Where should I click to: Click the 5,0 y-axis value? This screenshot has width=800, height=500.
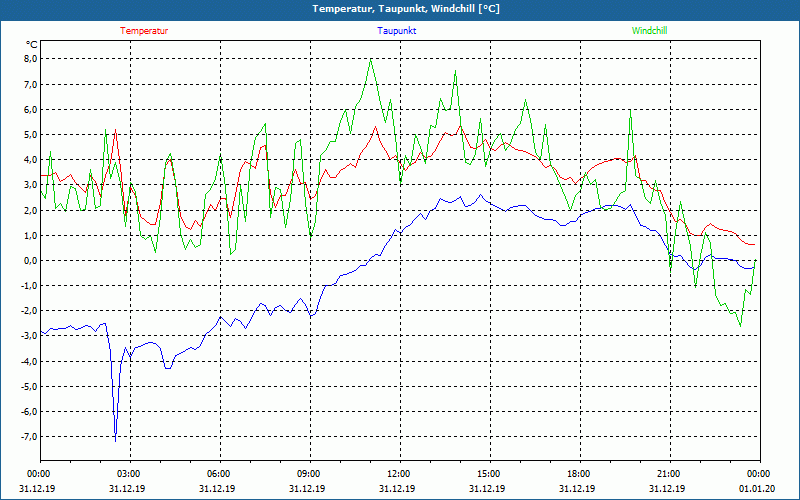pyautogui.click(x=31, y=134)
